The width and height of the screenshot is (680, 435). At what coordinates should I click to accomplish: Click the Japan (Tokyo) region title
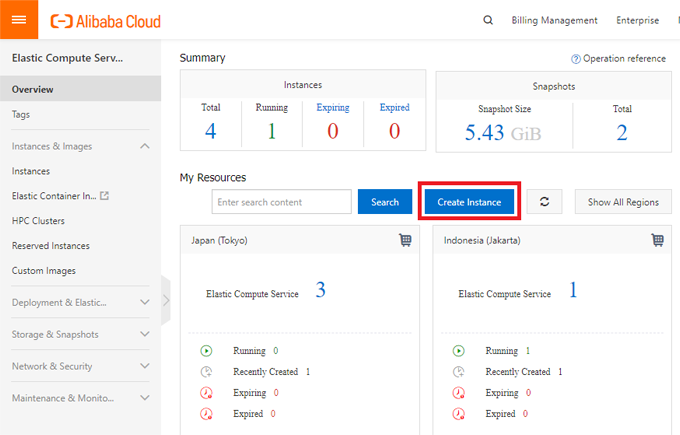(x=219, y=240)
